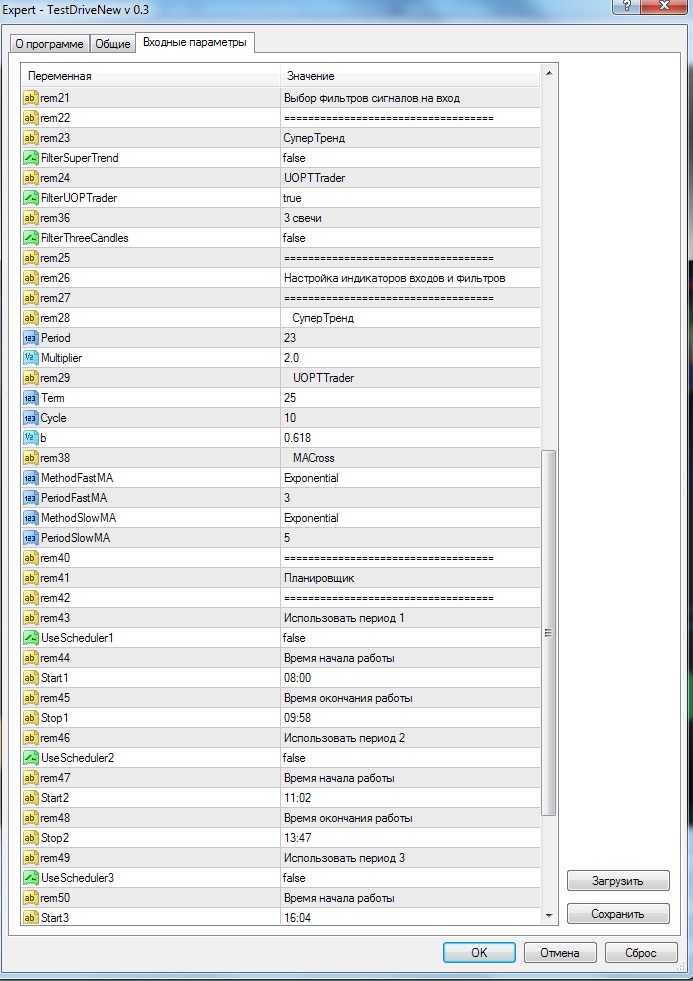
Task: Click the vertical scrollbar thumb
Action: tap(549, 633)
